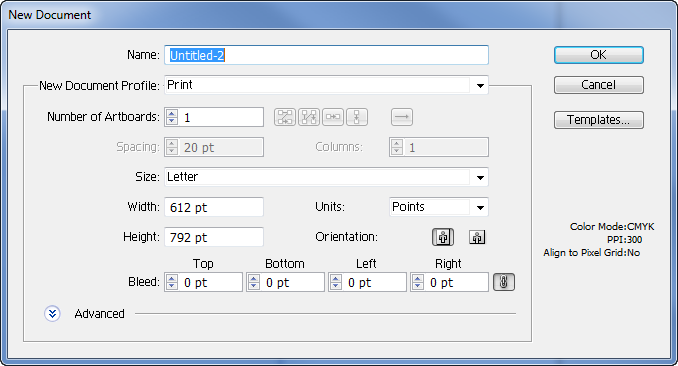Toggle the bleed chain link icon
Image resolution: width=678 pixels, height=366 pixels.
pos(504,282)
